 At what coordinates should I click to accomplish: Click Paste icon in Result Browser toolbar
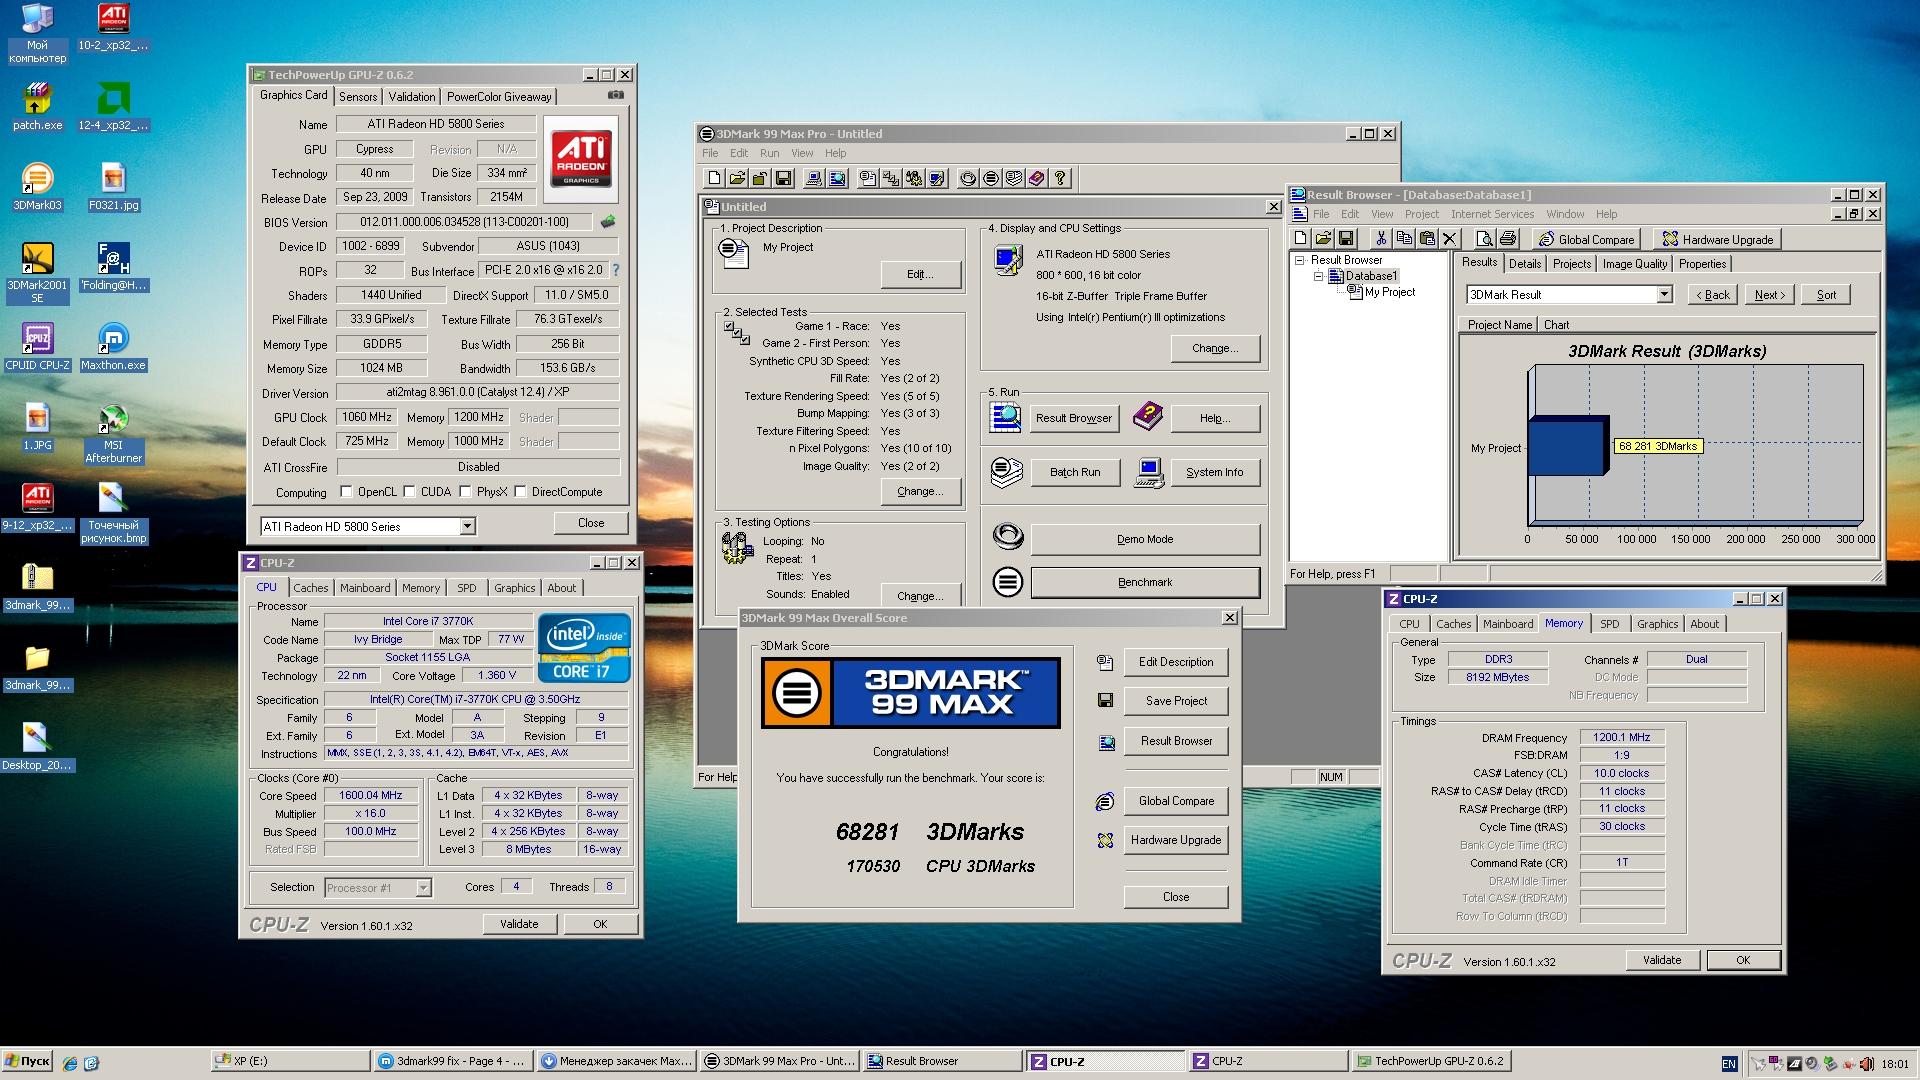[x=1427, y=239]
